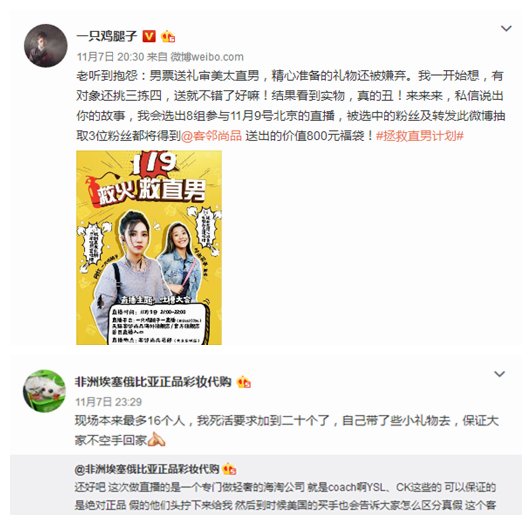
Task: Open avatar of 一只鸡腿子
Action: (x=45, y=45)
